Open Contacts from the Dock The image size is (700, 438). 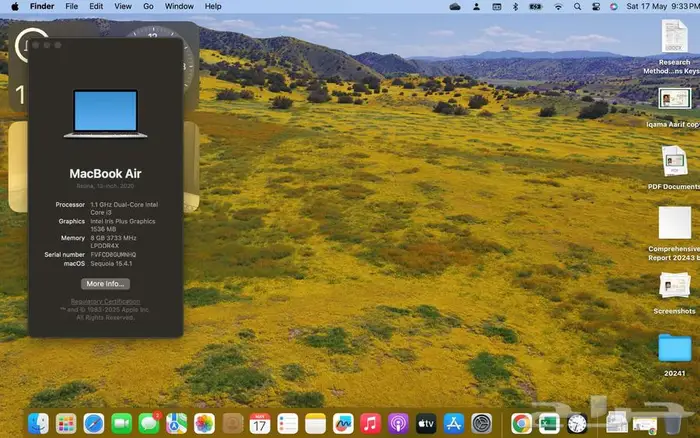click(232, 423)
